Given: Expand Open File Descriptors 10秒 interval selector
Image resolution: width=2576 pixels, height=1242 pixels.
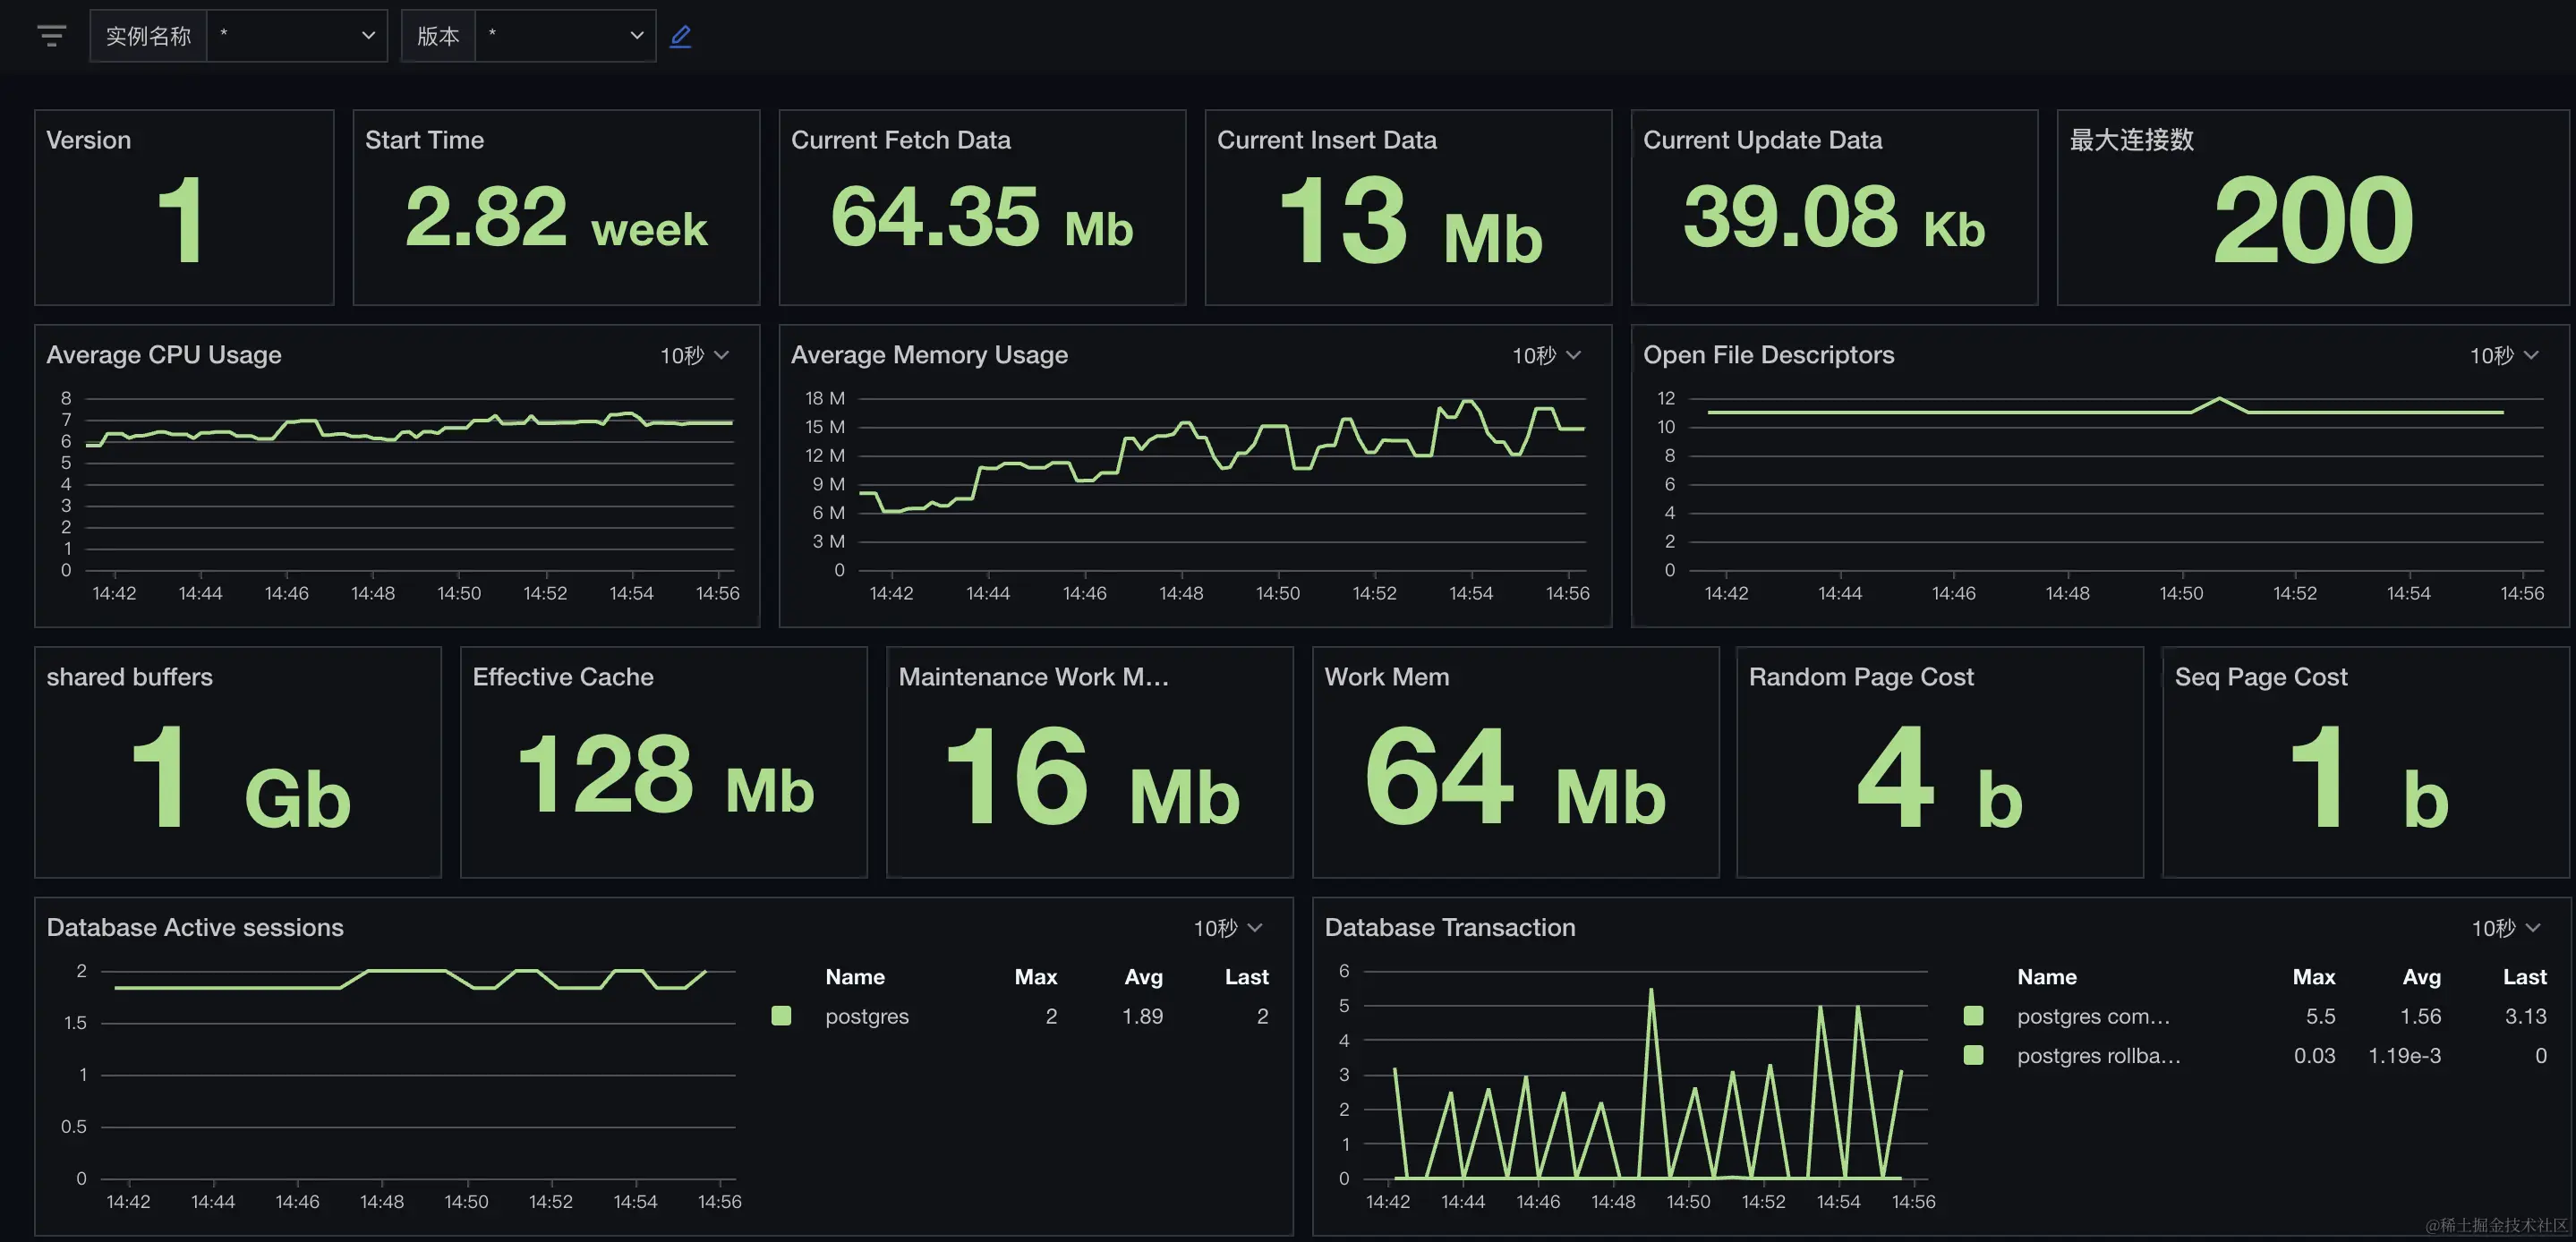Looking at the screenshot, I should click(2504, 355).
